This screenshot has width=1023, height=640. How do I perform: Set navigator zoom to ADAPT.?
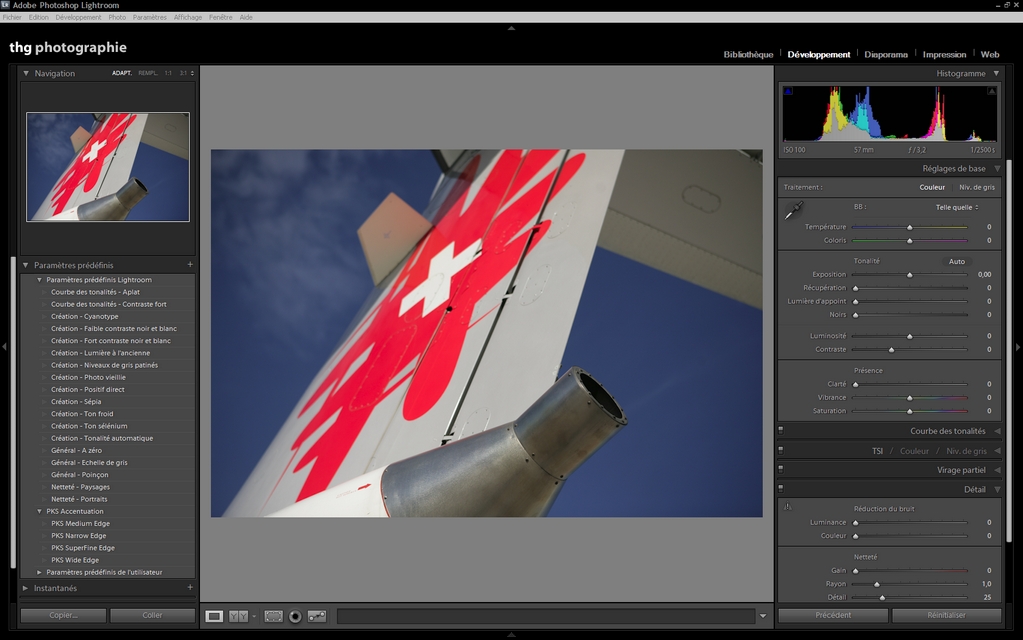(x=121, y=73)
